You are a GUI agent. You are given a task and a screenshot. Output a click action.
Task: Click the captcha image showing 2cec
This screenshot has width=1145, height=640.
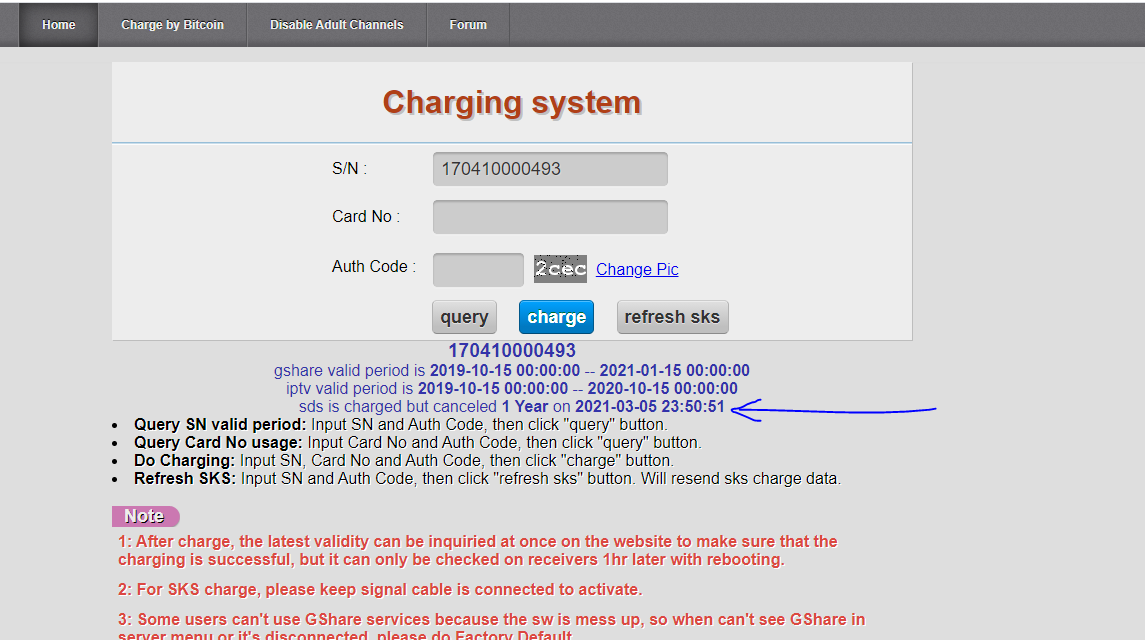pyautogui.click(x=560, y=269)
